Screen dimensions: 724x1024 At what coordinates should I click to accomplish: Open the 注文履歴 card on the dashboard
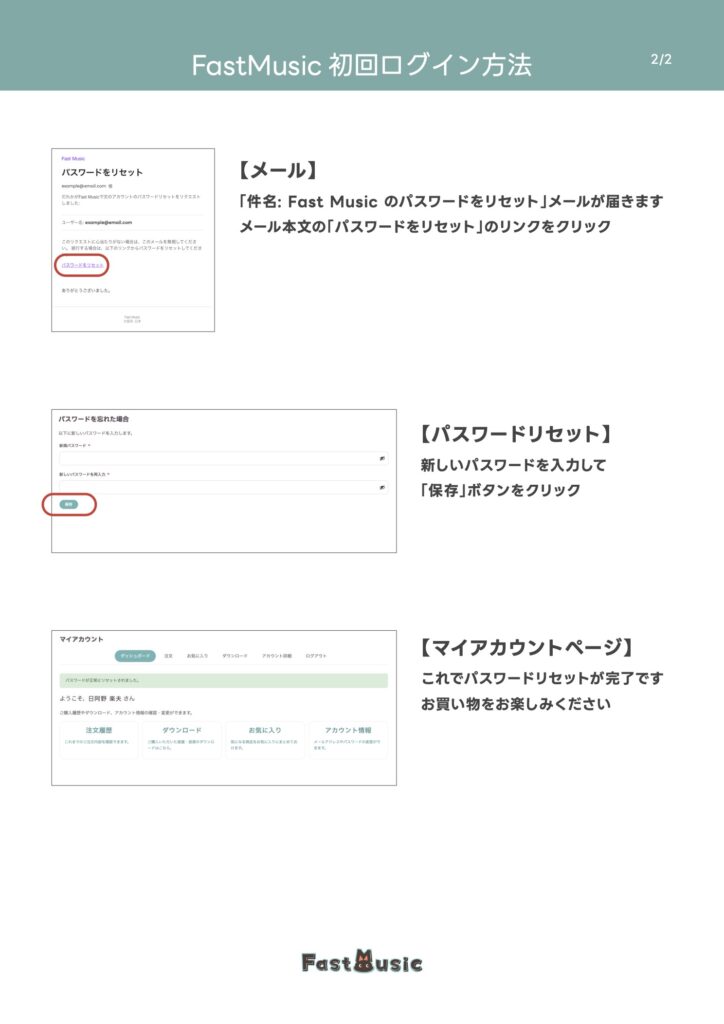[x=97, y=738]
